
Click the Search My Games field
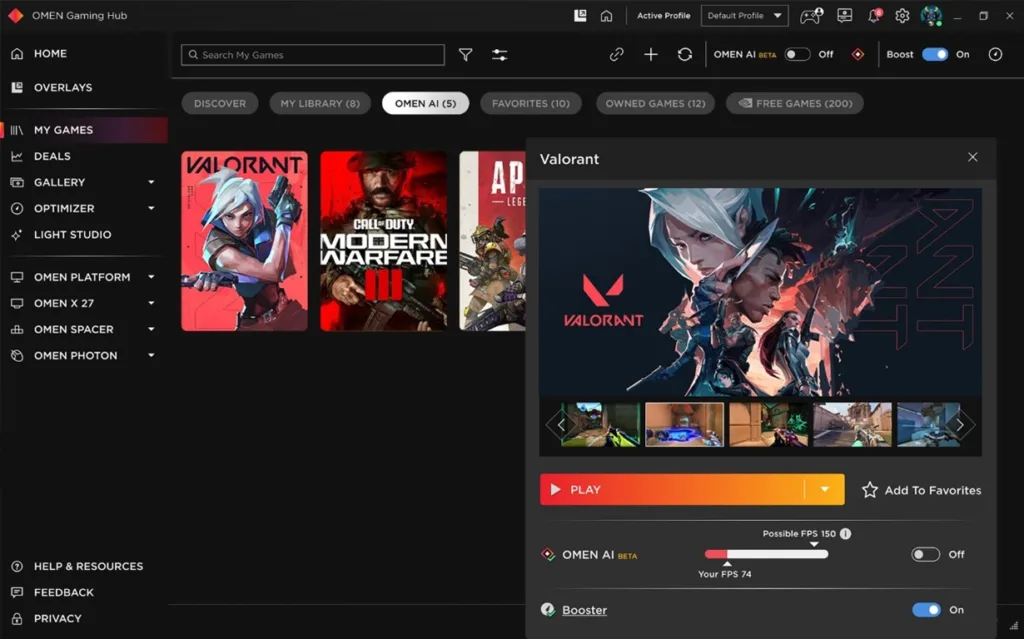click(x=313, y=55)
